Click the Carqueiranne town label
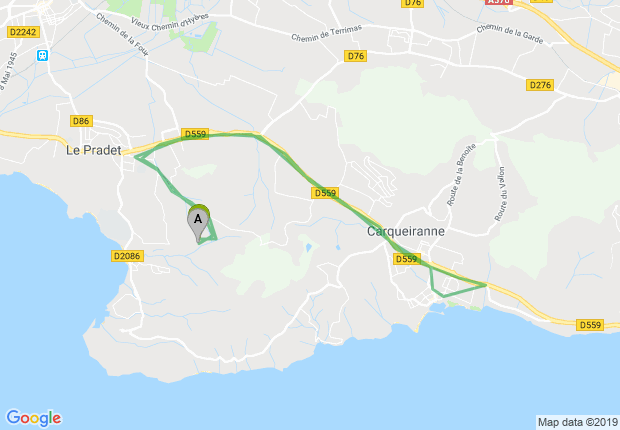 [406, 231]
